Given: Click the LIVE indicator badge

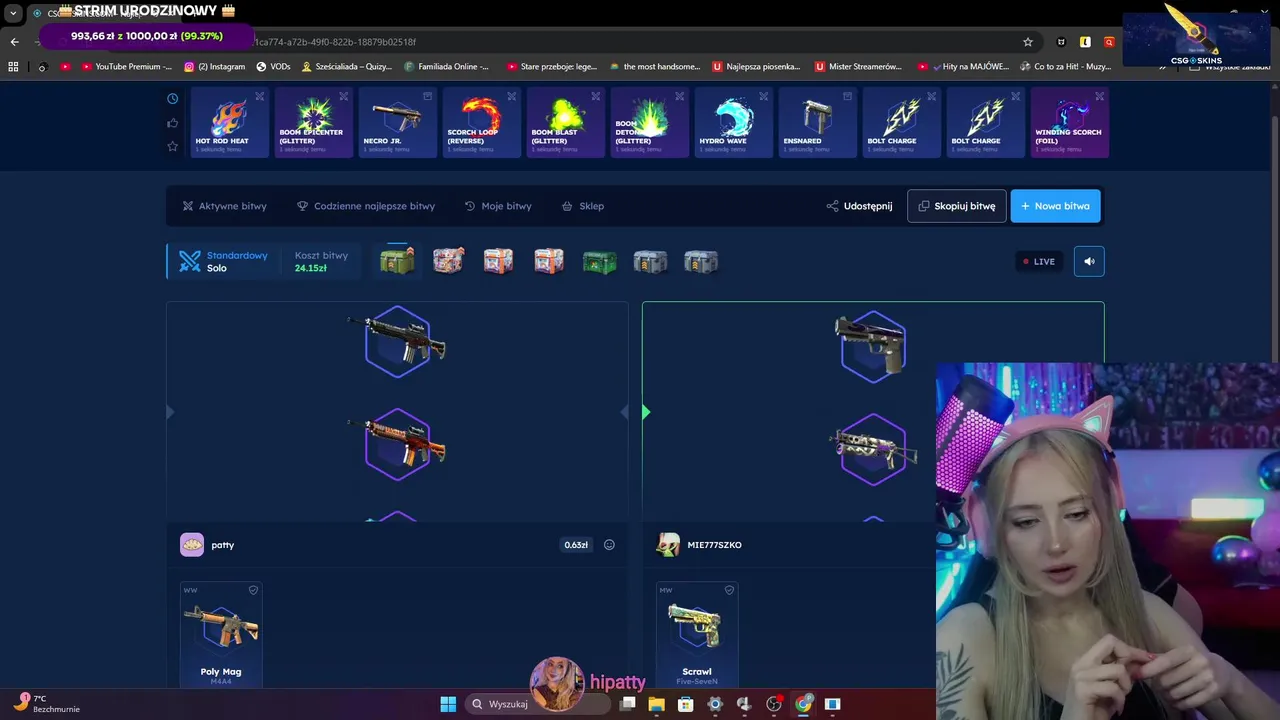Looking at the screenshot, I should [x=1039, y=261].
